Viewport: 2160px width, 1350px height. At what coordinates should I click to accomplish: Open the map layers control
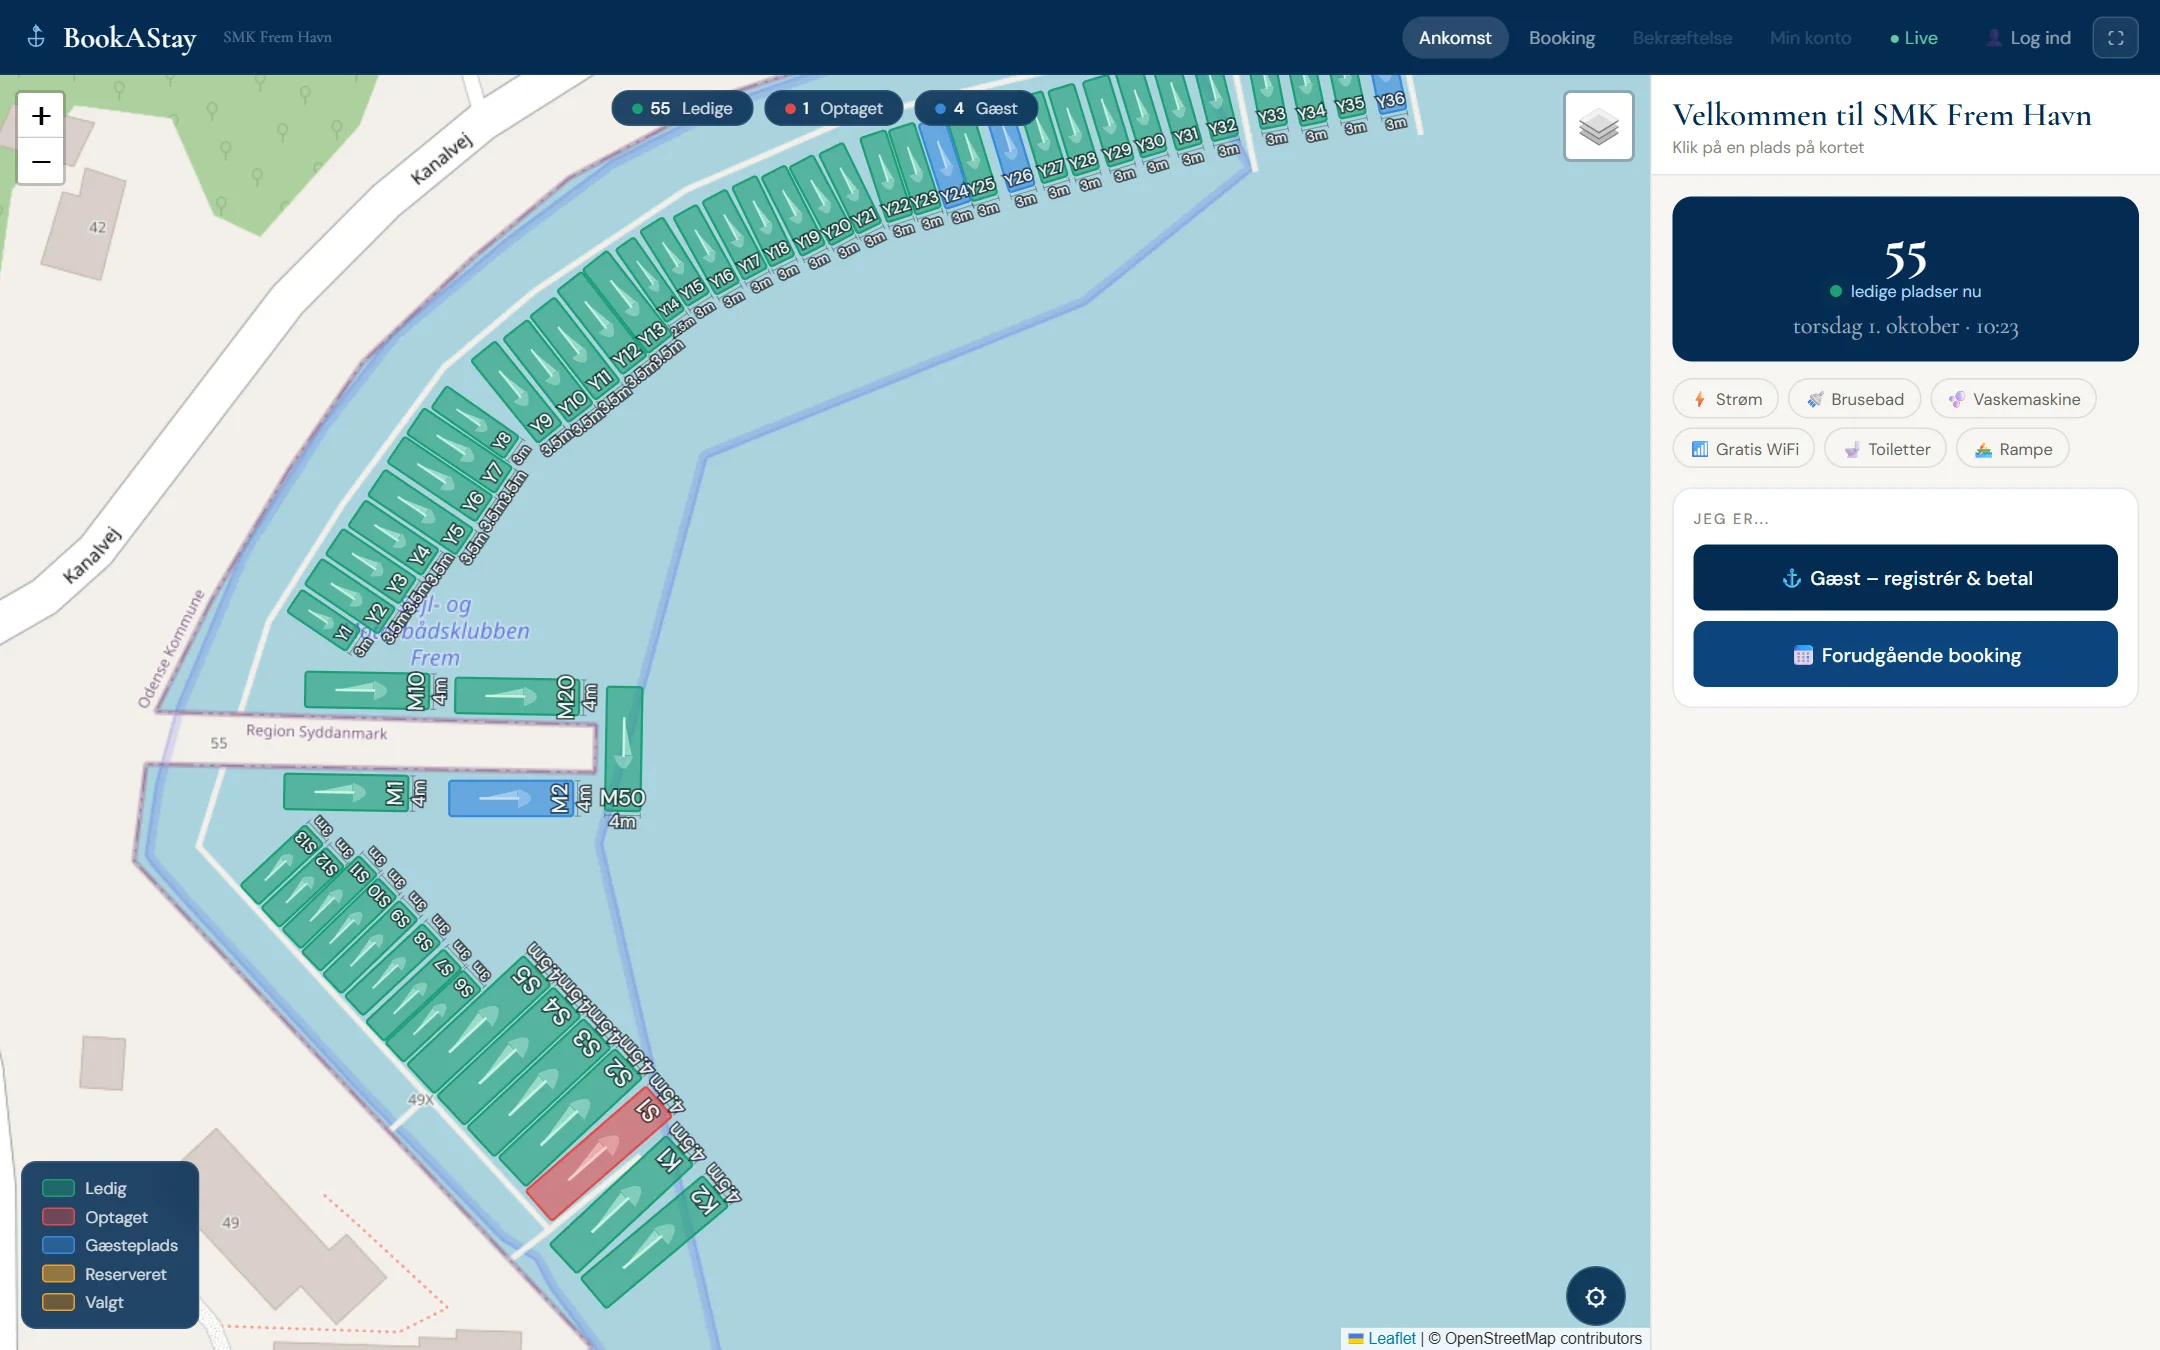tap(1598, 126)
